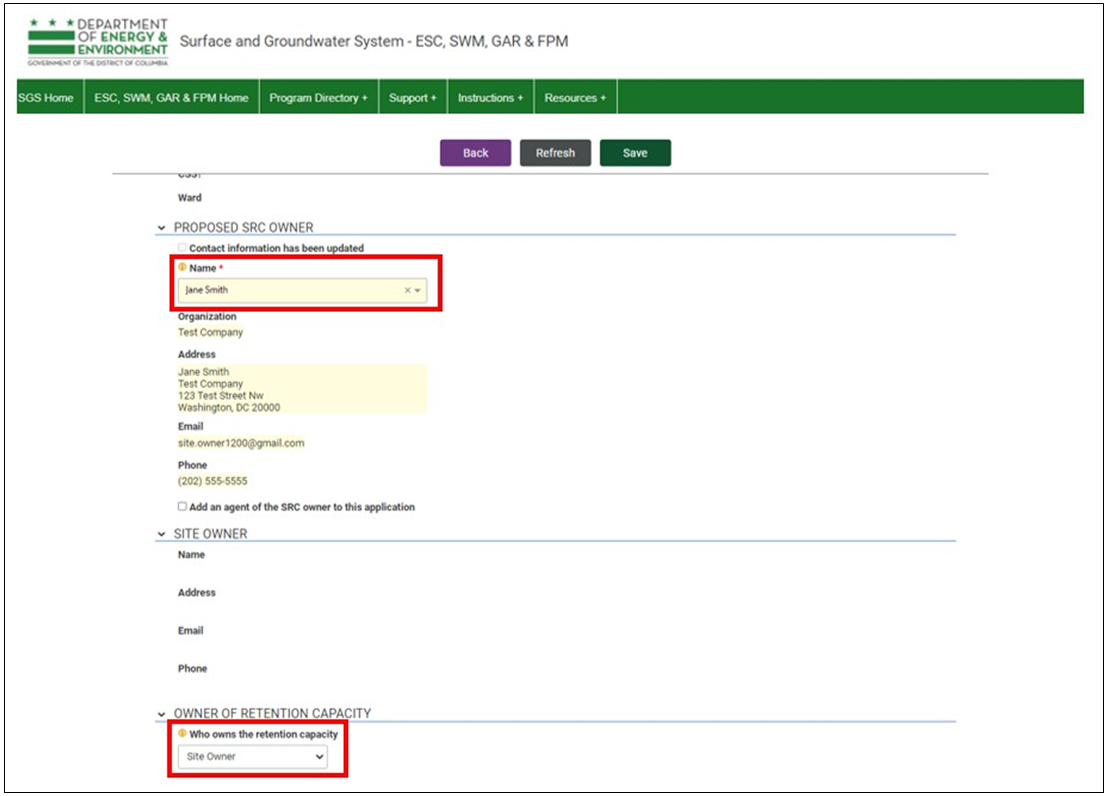Open the Resources menu
The width and height of the screenshot is (1107, 796).
click(x=575, y=98)
